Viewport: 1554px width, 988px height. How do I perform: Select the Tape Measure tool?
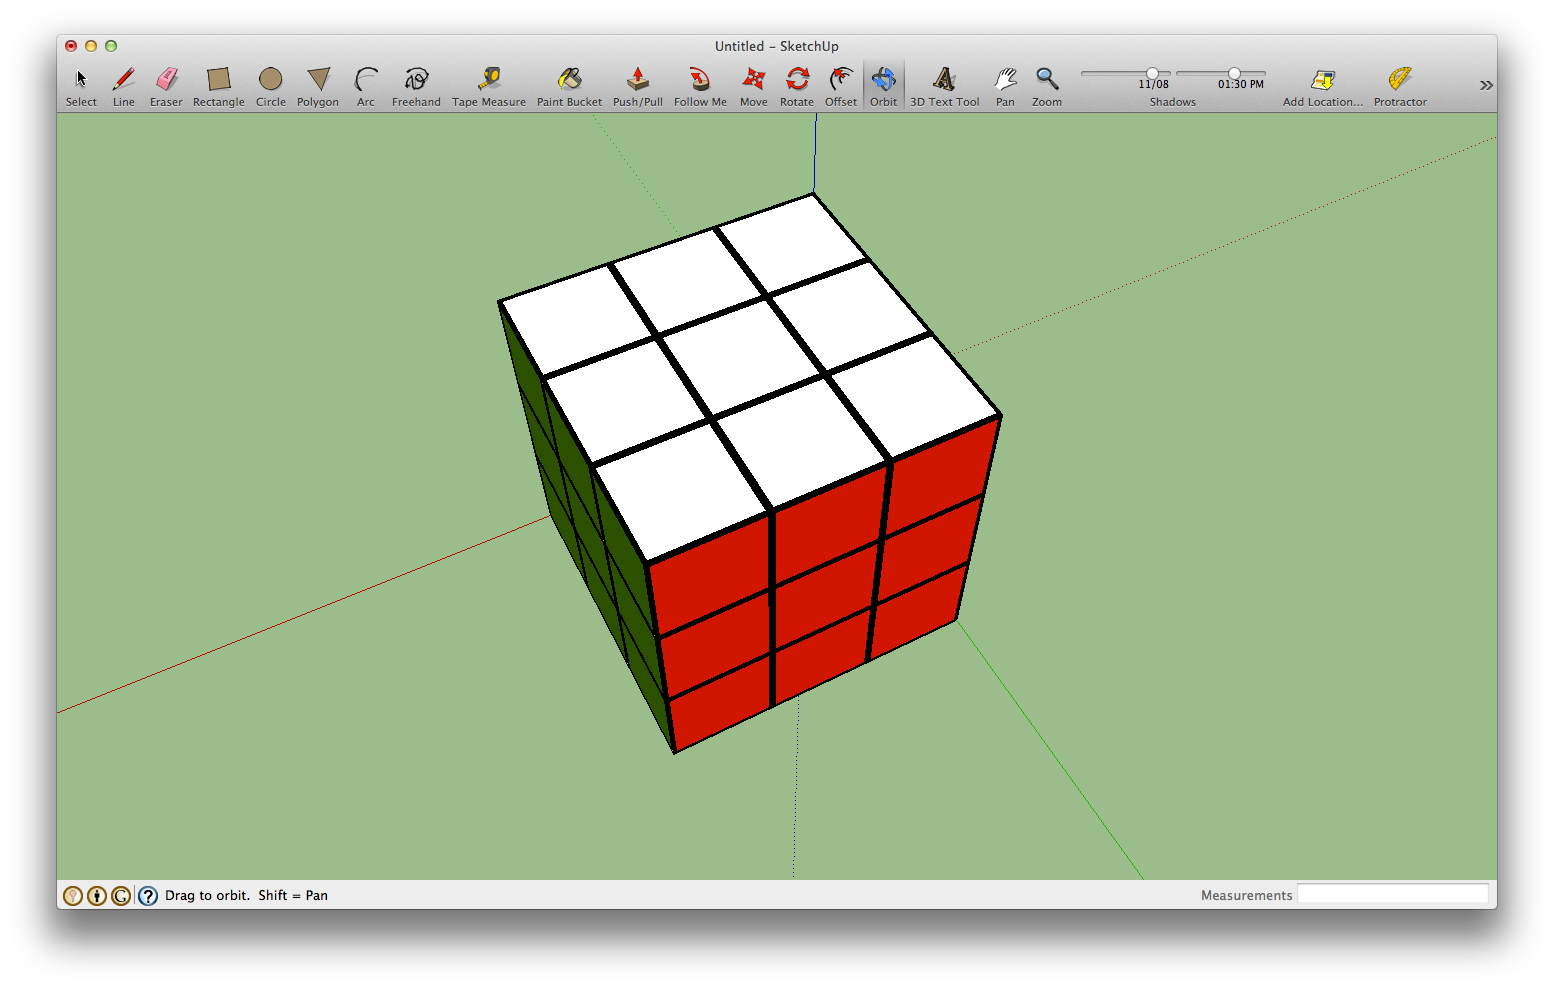click(x=488, y=80)
